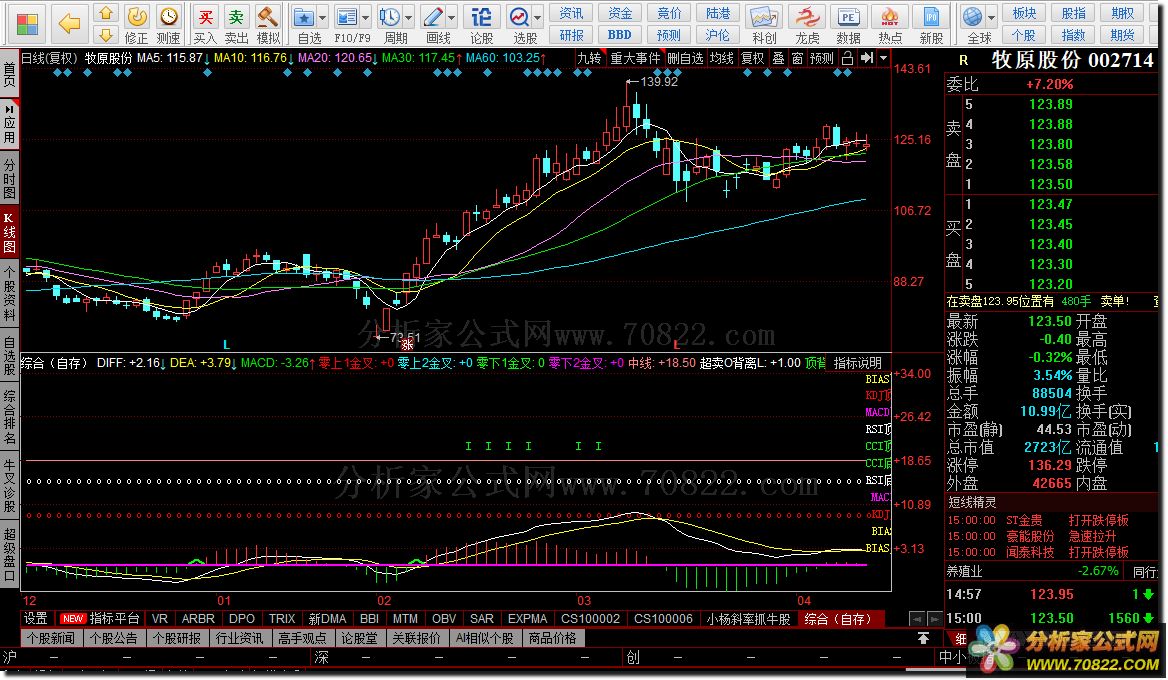Open the 科创 board icon
The height and width of the screenshot is (680, 1168).
pyautogui.click(x=764, y=24)
